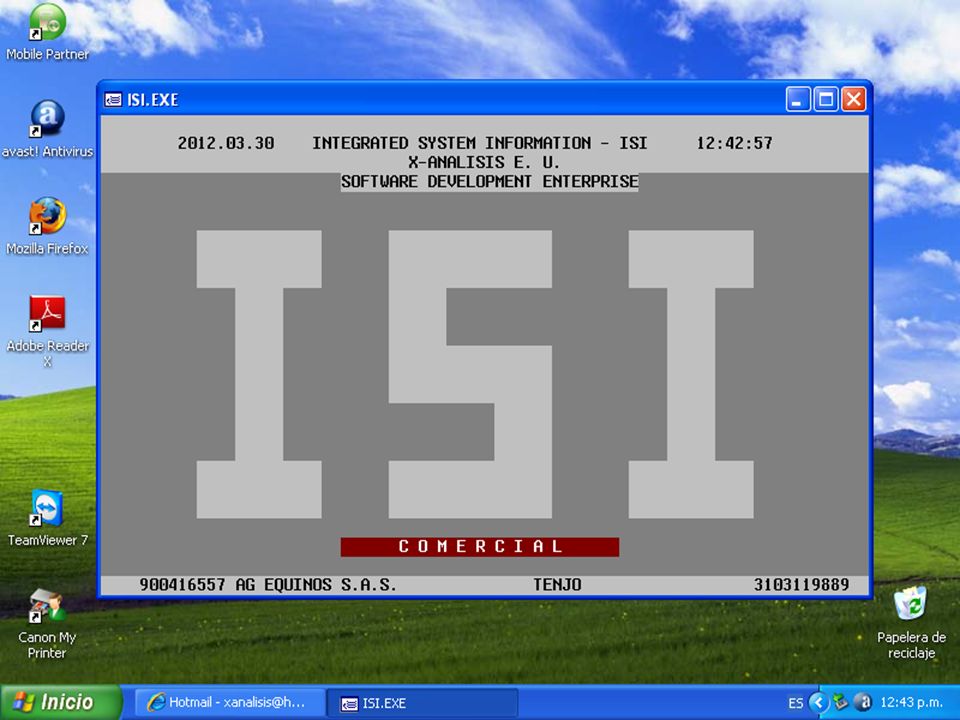960x720 pixels.
Task: Click INTEGRATED SYSTEM INFORMATION - ISI heading
Action: (x=479, y=143)
